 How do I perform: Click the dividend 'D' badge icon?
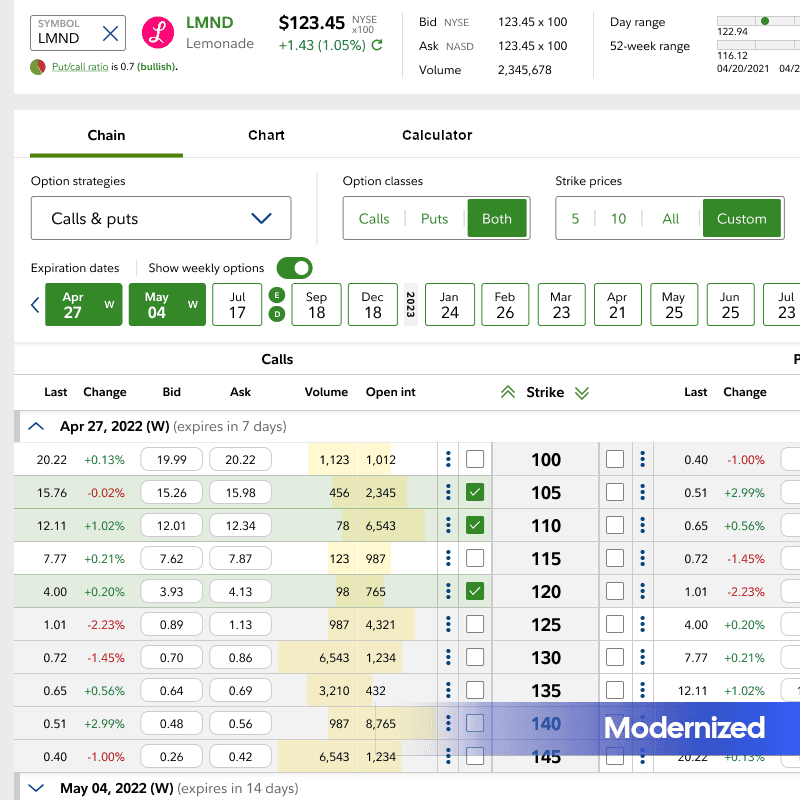(277, 314)
